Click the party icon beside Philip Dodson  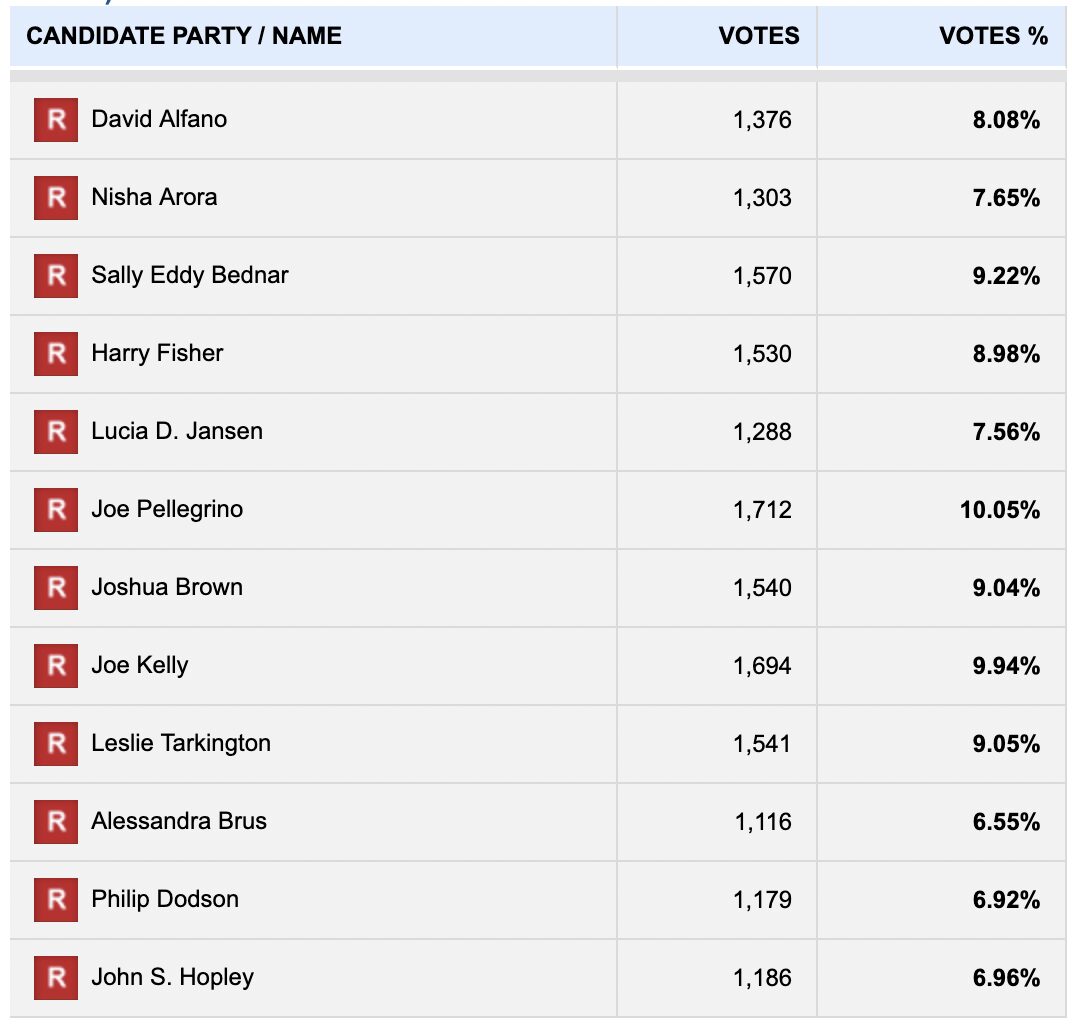tap(56, 900)
